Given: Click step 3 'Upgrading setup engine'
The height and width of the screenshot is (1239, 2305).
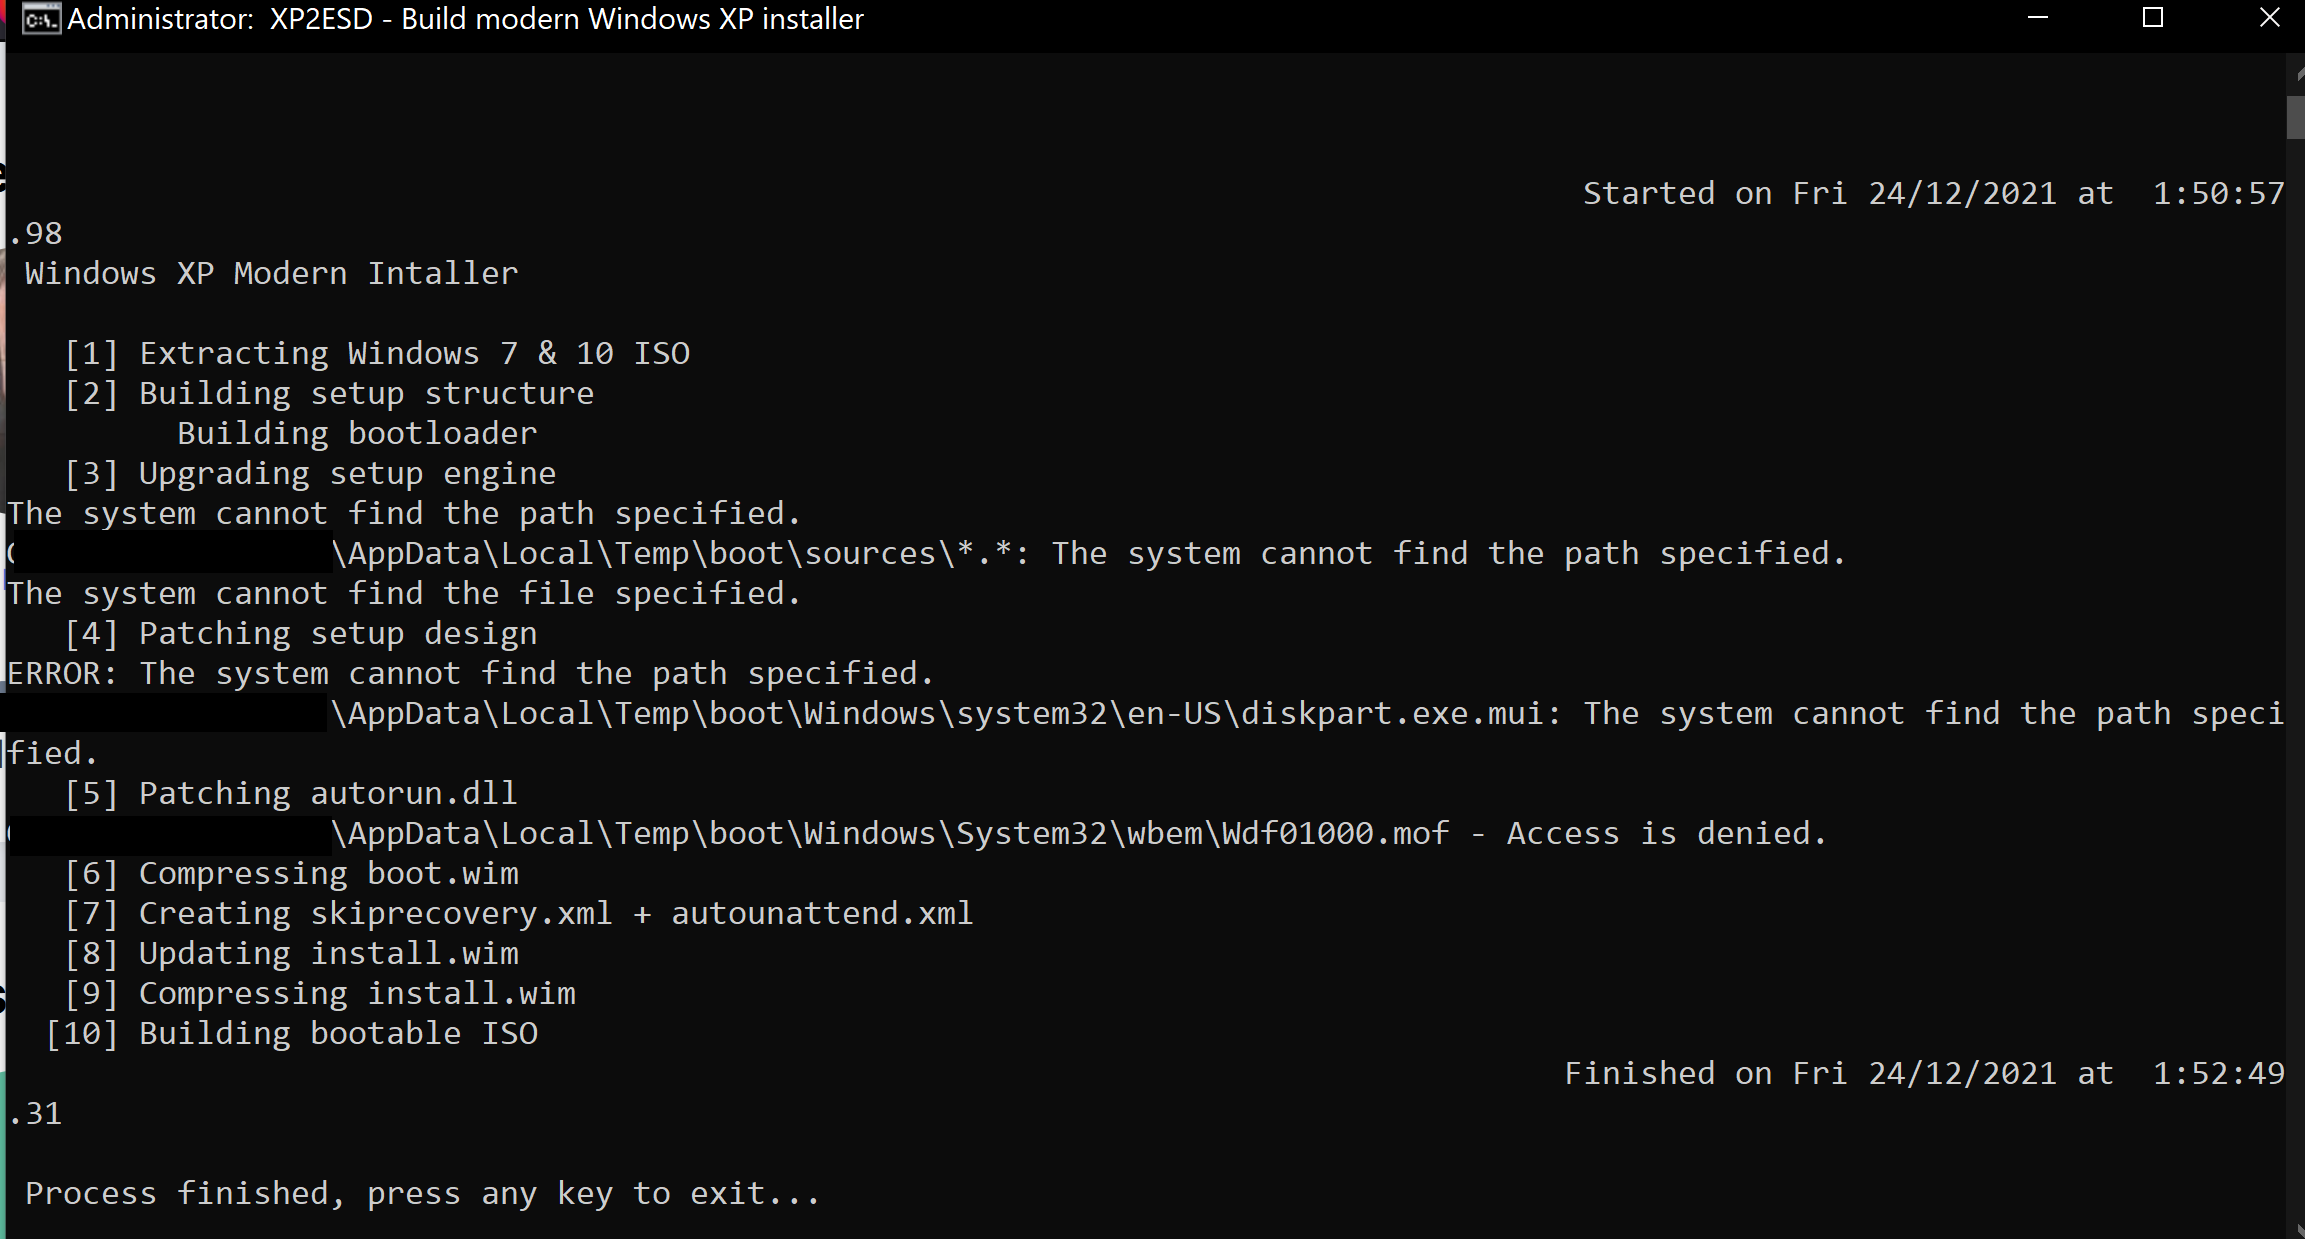Looking at the screenshot, I should click(x=346, y=473).
